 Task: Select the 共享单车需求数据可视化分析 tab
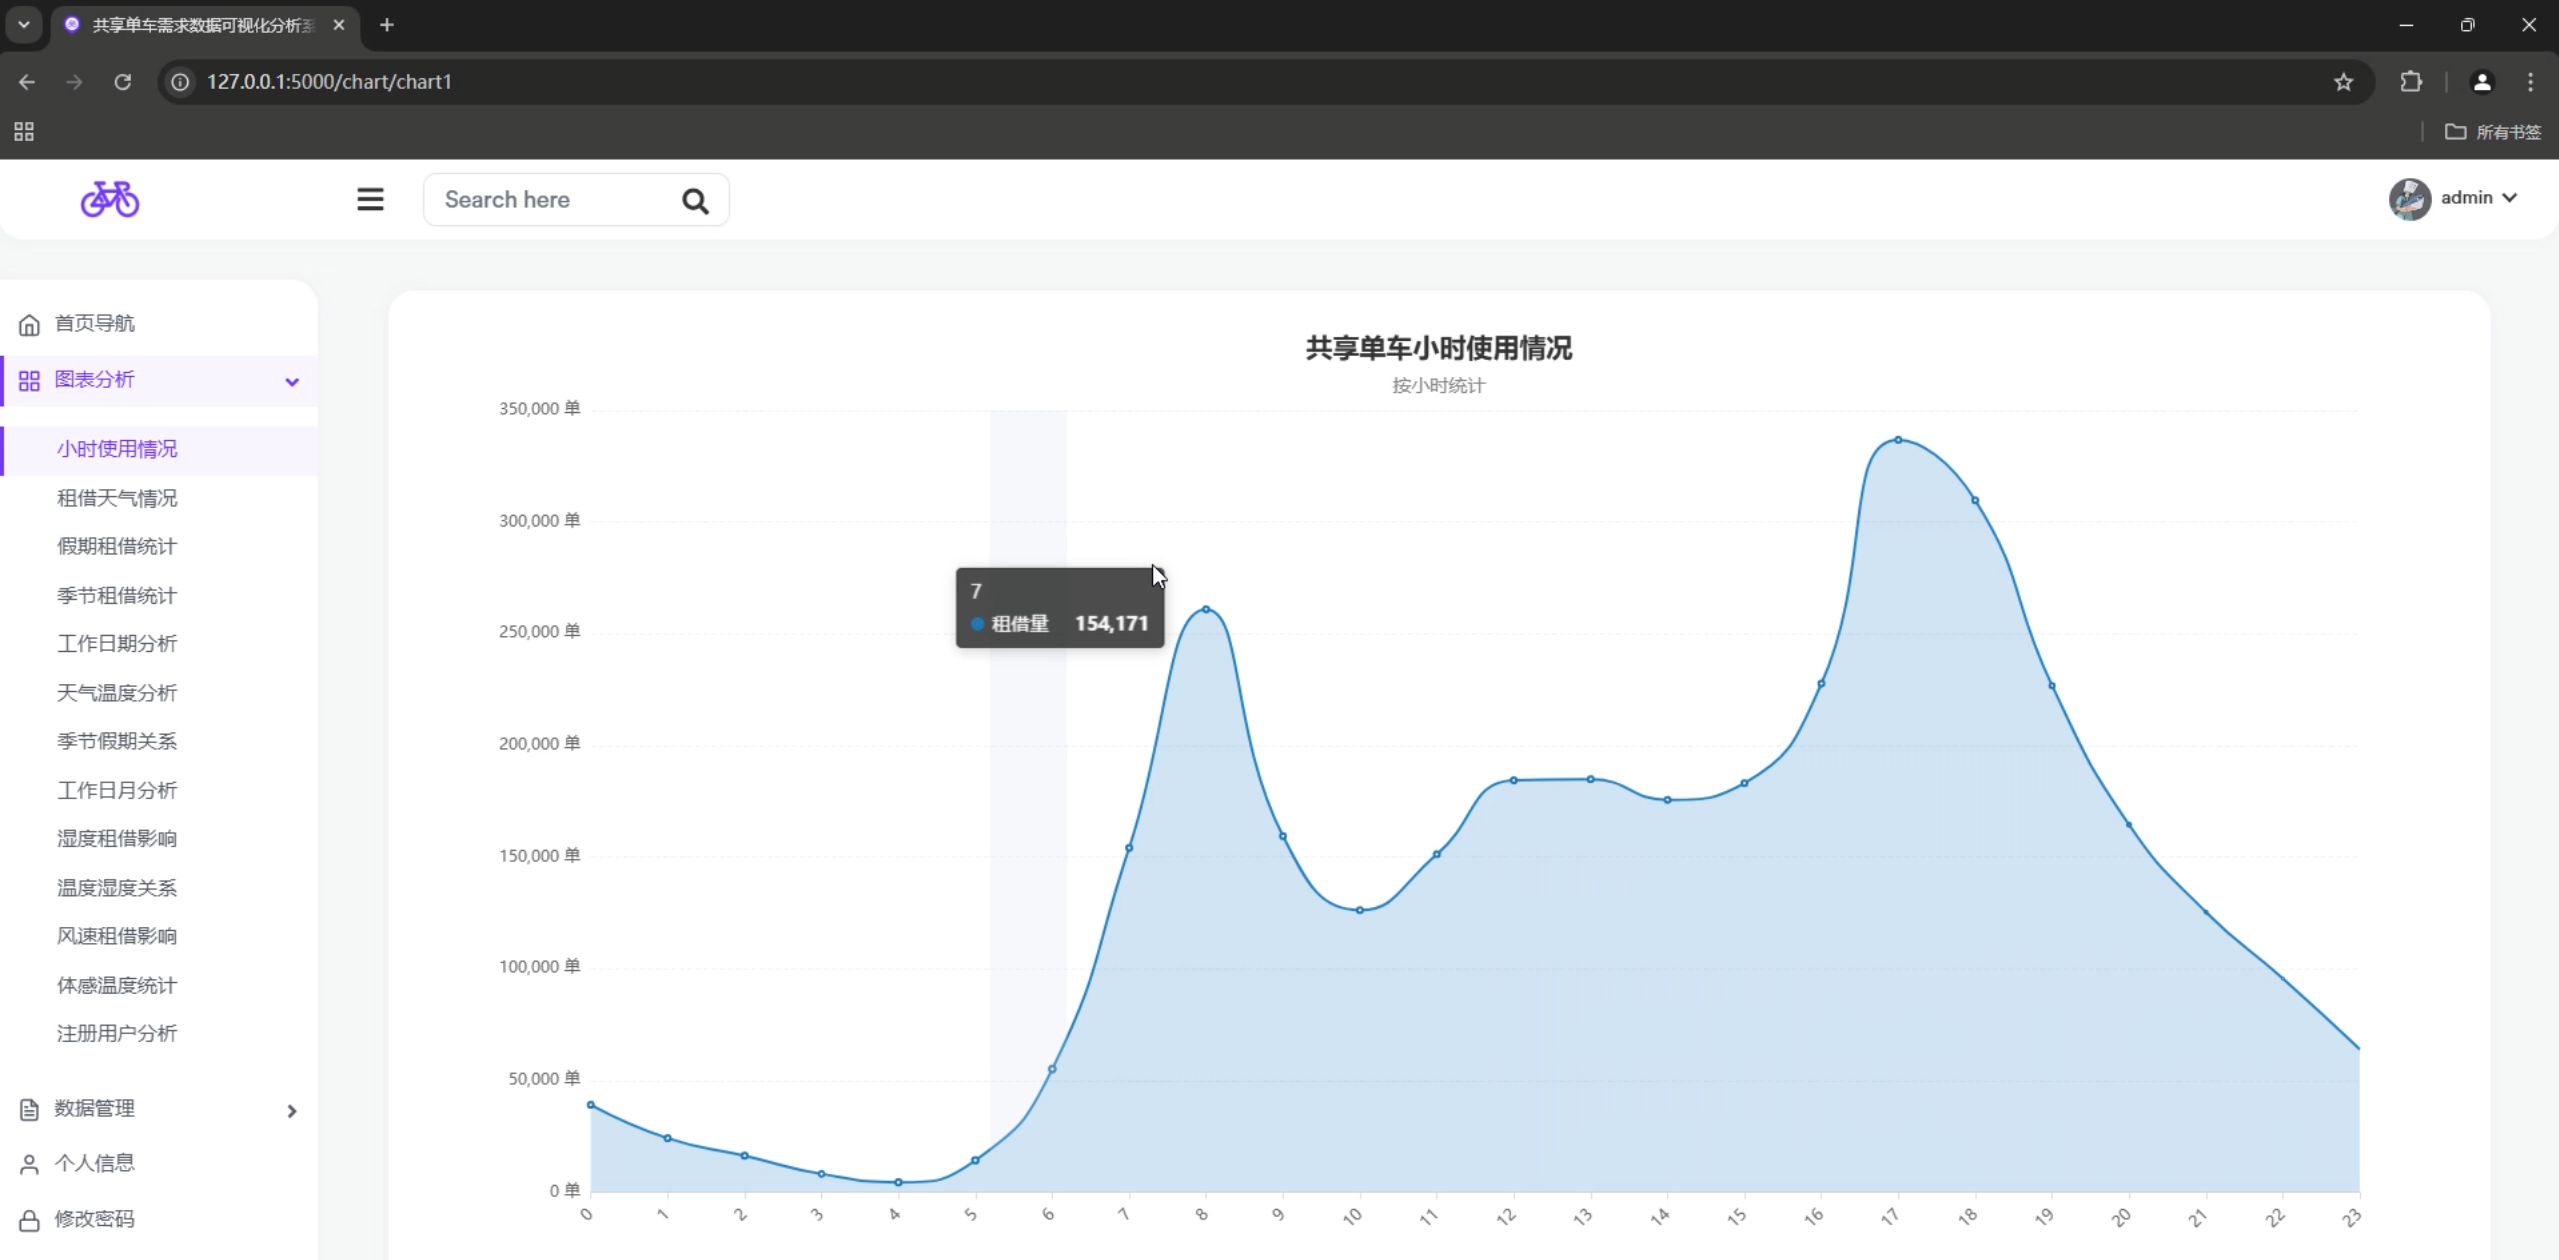203,25
